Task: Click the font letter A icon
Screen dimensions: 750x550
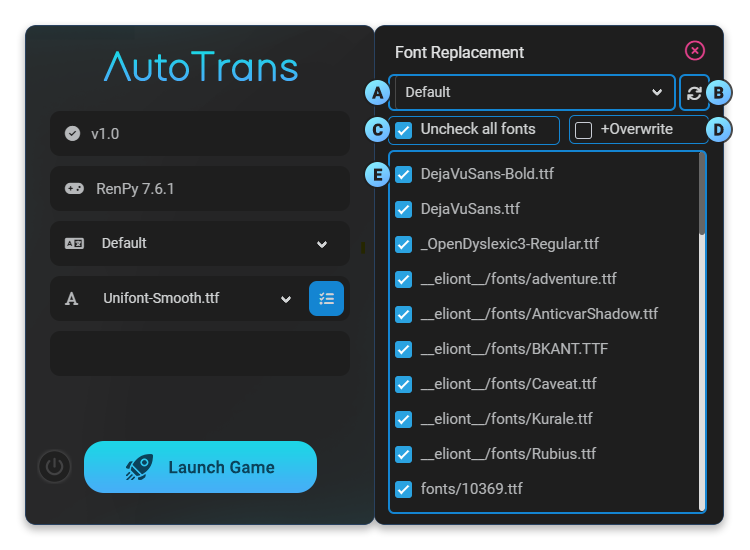Action: pyautogui.click(x=72, y=299)
